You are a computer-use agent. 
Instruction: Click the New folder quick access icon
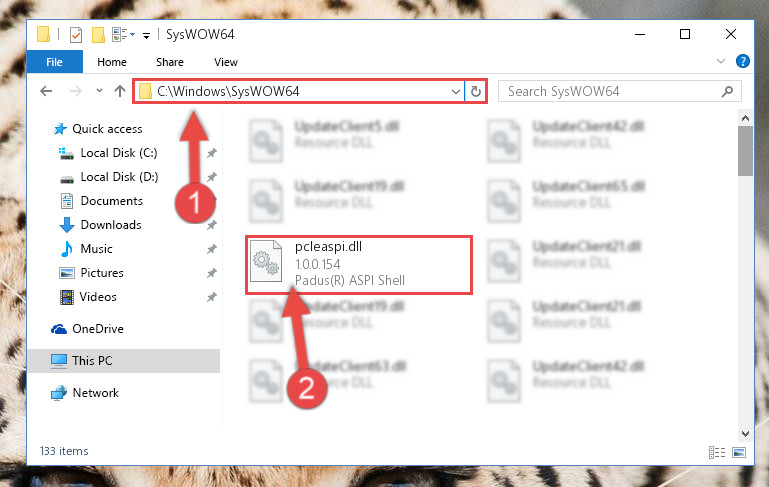coord(98,35)
